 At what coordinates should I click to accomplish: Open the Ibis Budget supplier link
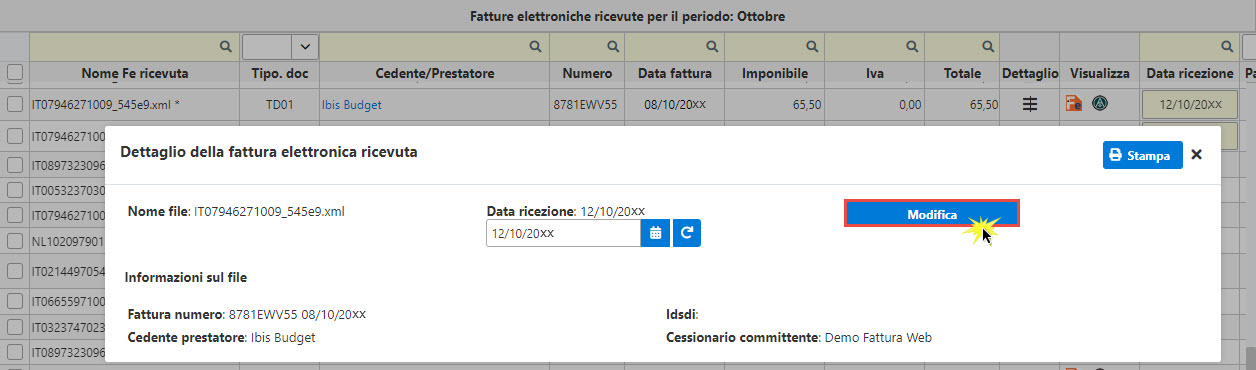pos(351,104)
